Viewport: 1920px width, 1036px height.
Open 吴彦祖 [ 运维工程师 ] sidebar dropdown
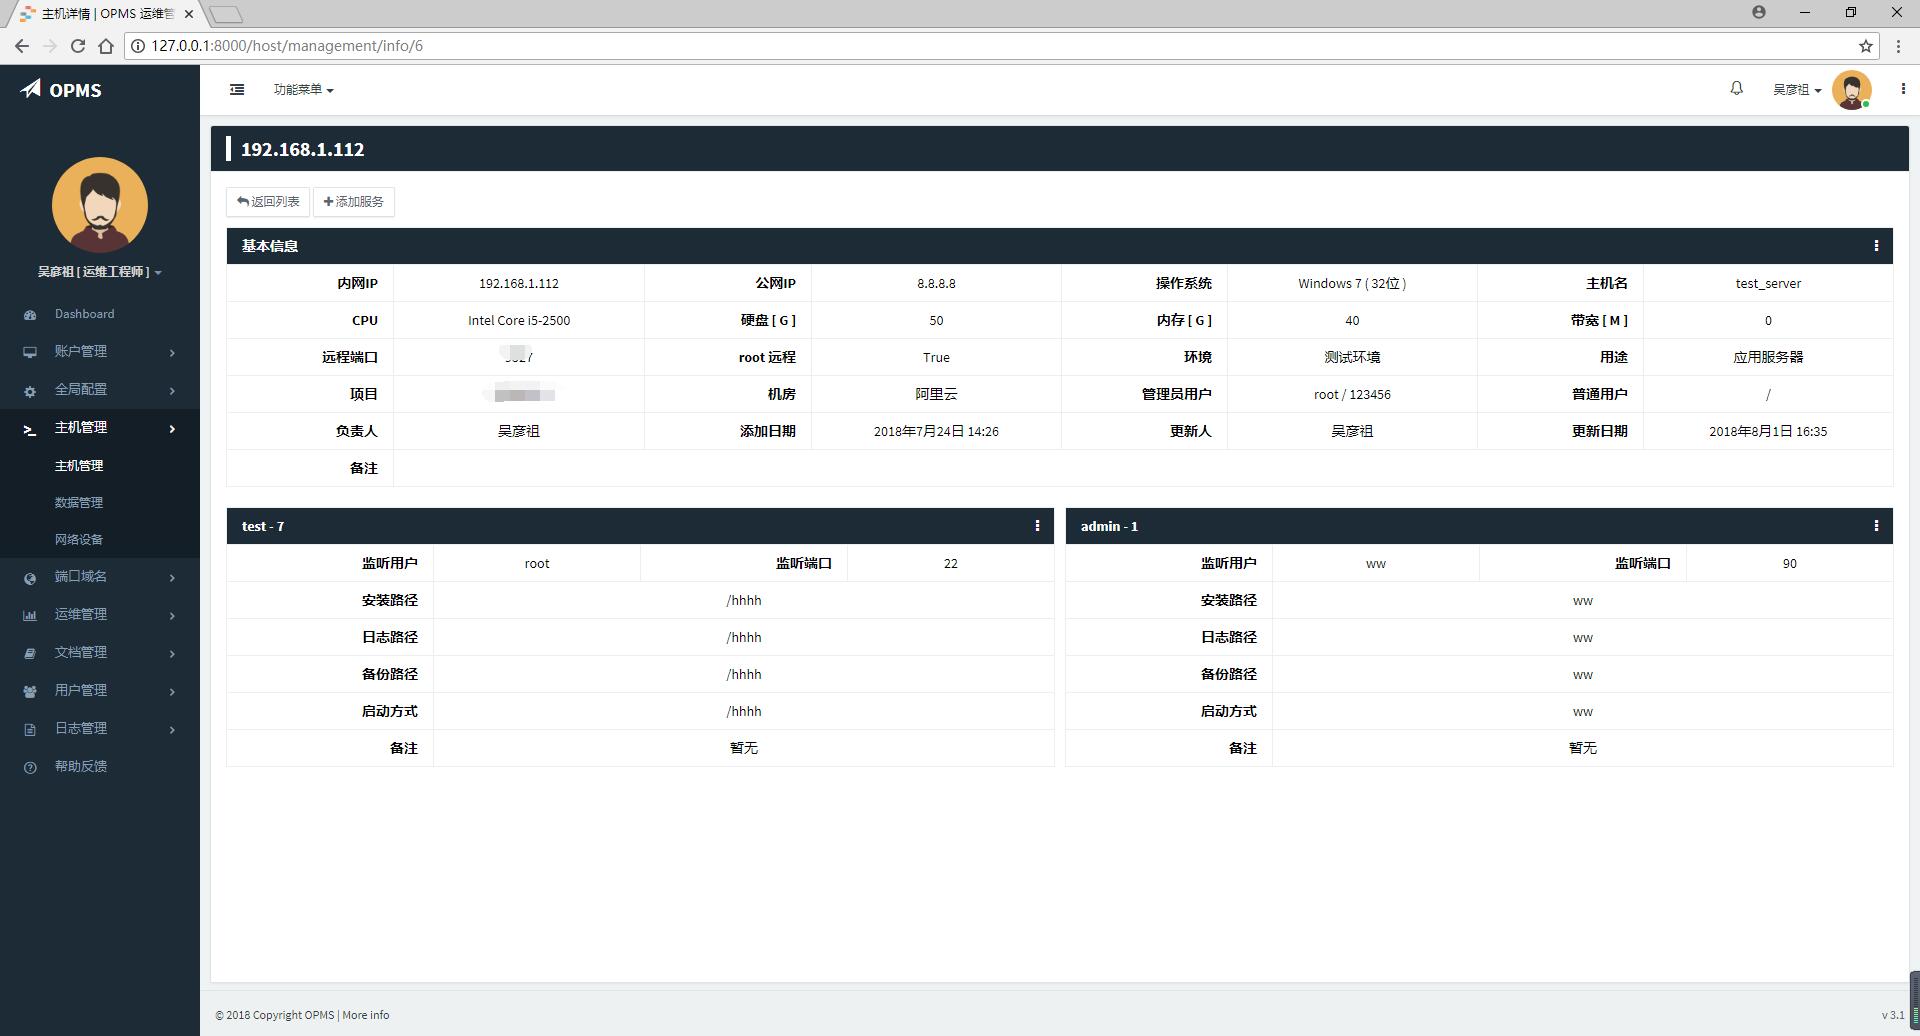(100, 272)
